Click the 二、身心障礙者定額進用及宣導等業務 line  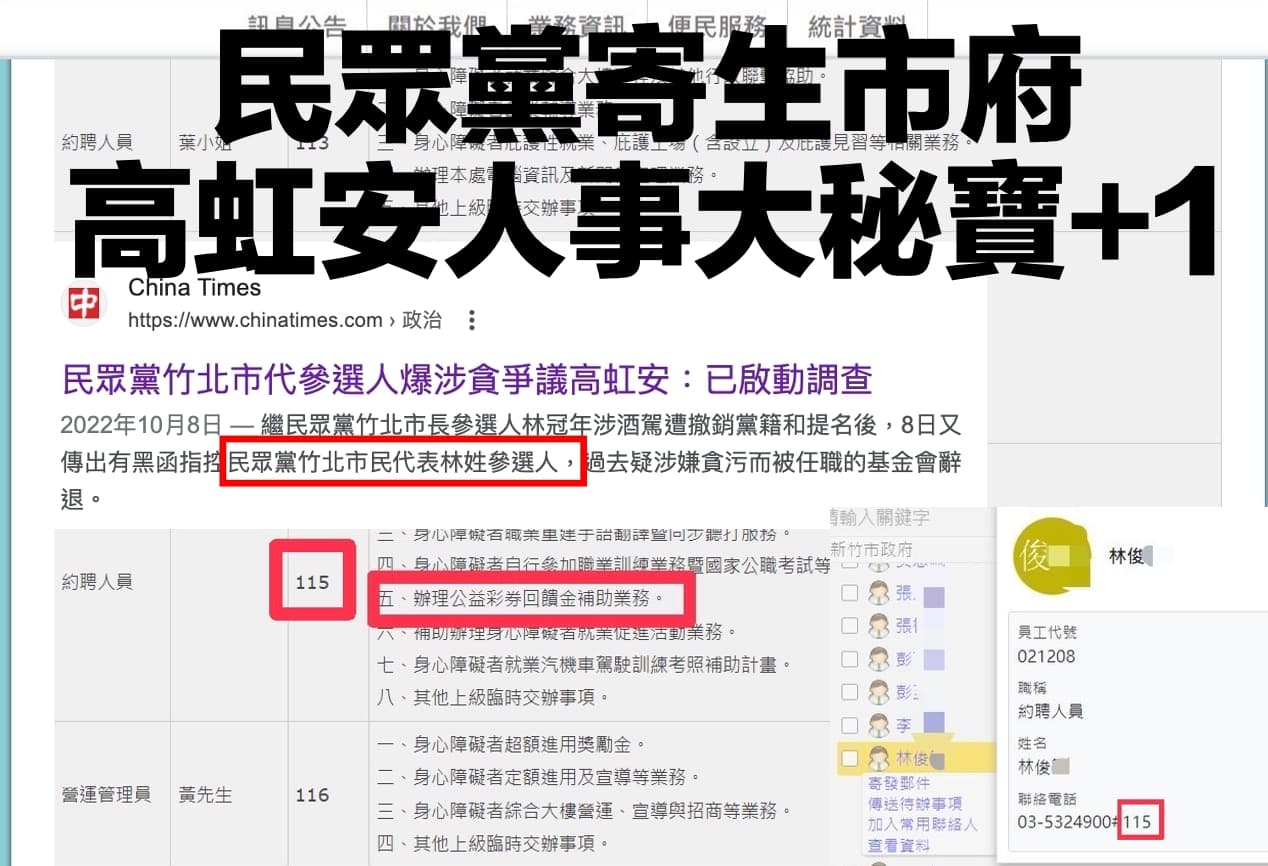(x=540, y=777)
